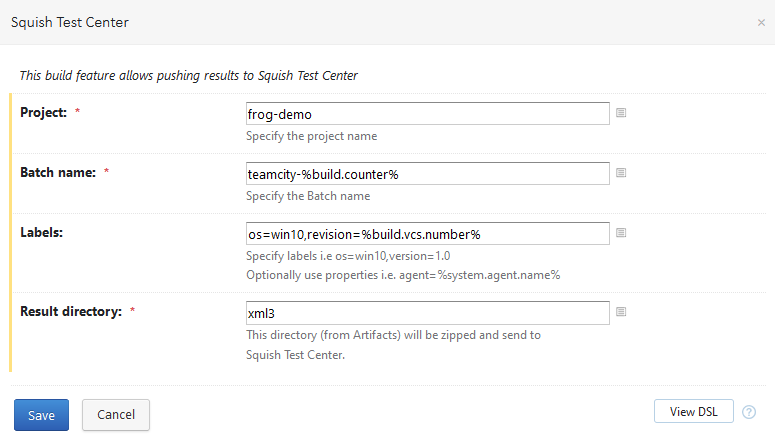This screenshot has height=443, width=775.
Task: Click parameter list icon next to Batch name
Action: click(621, 173)
